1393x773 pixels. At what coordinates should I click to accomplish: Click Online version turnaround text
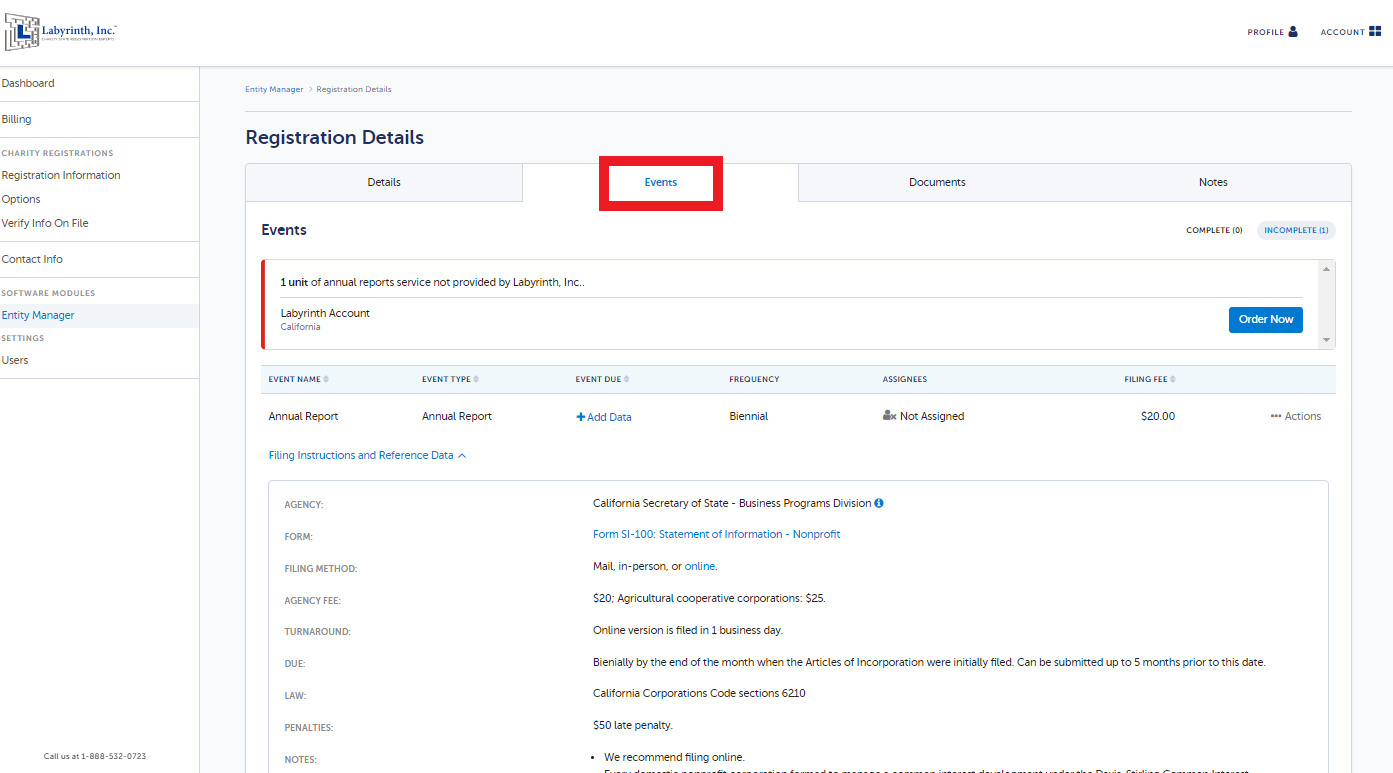(x=688, y=630)
